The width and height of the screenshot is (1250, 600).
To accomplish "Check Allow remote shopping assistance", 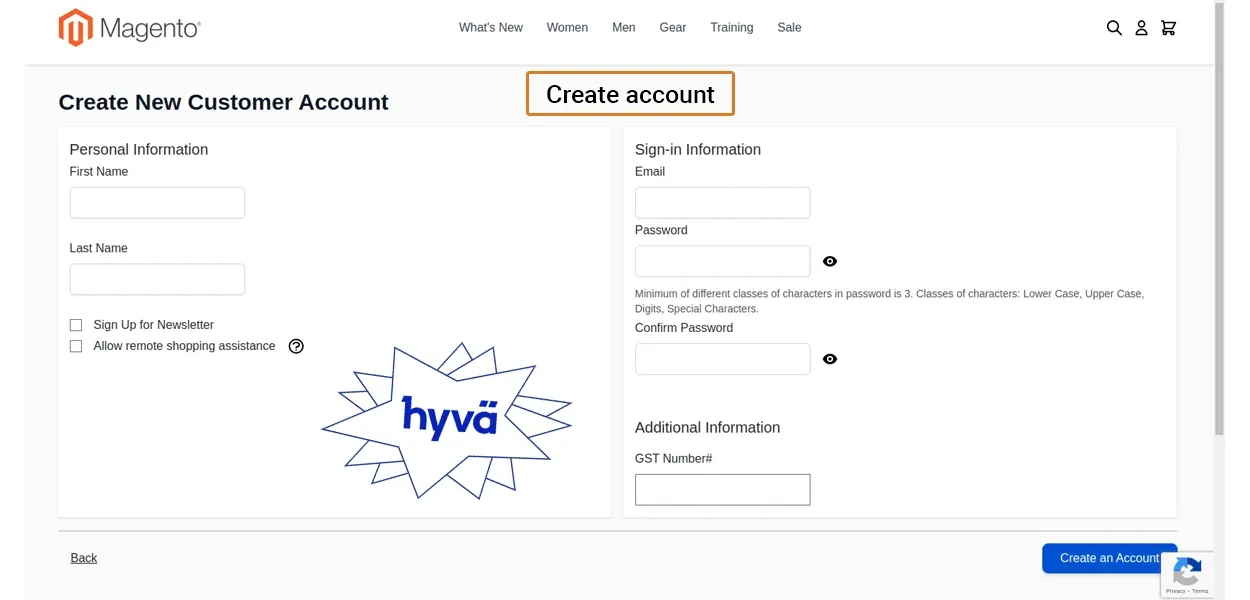I will click(76, 346).
